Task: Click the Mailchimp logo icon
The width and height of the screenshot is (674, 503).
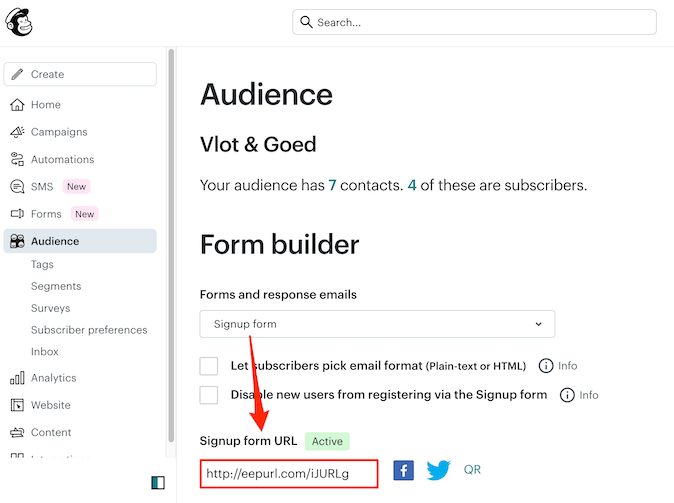Action: tap(19, 22)
